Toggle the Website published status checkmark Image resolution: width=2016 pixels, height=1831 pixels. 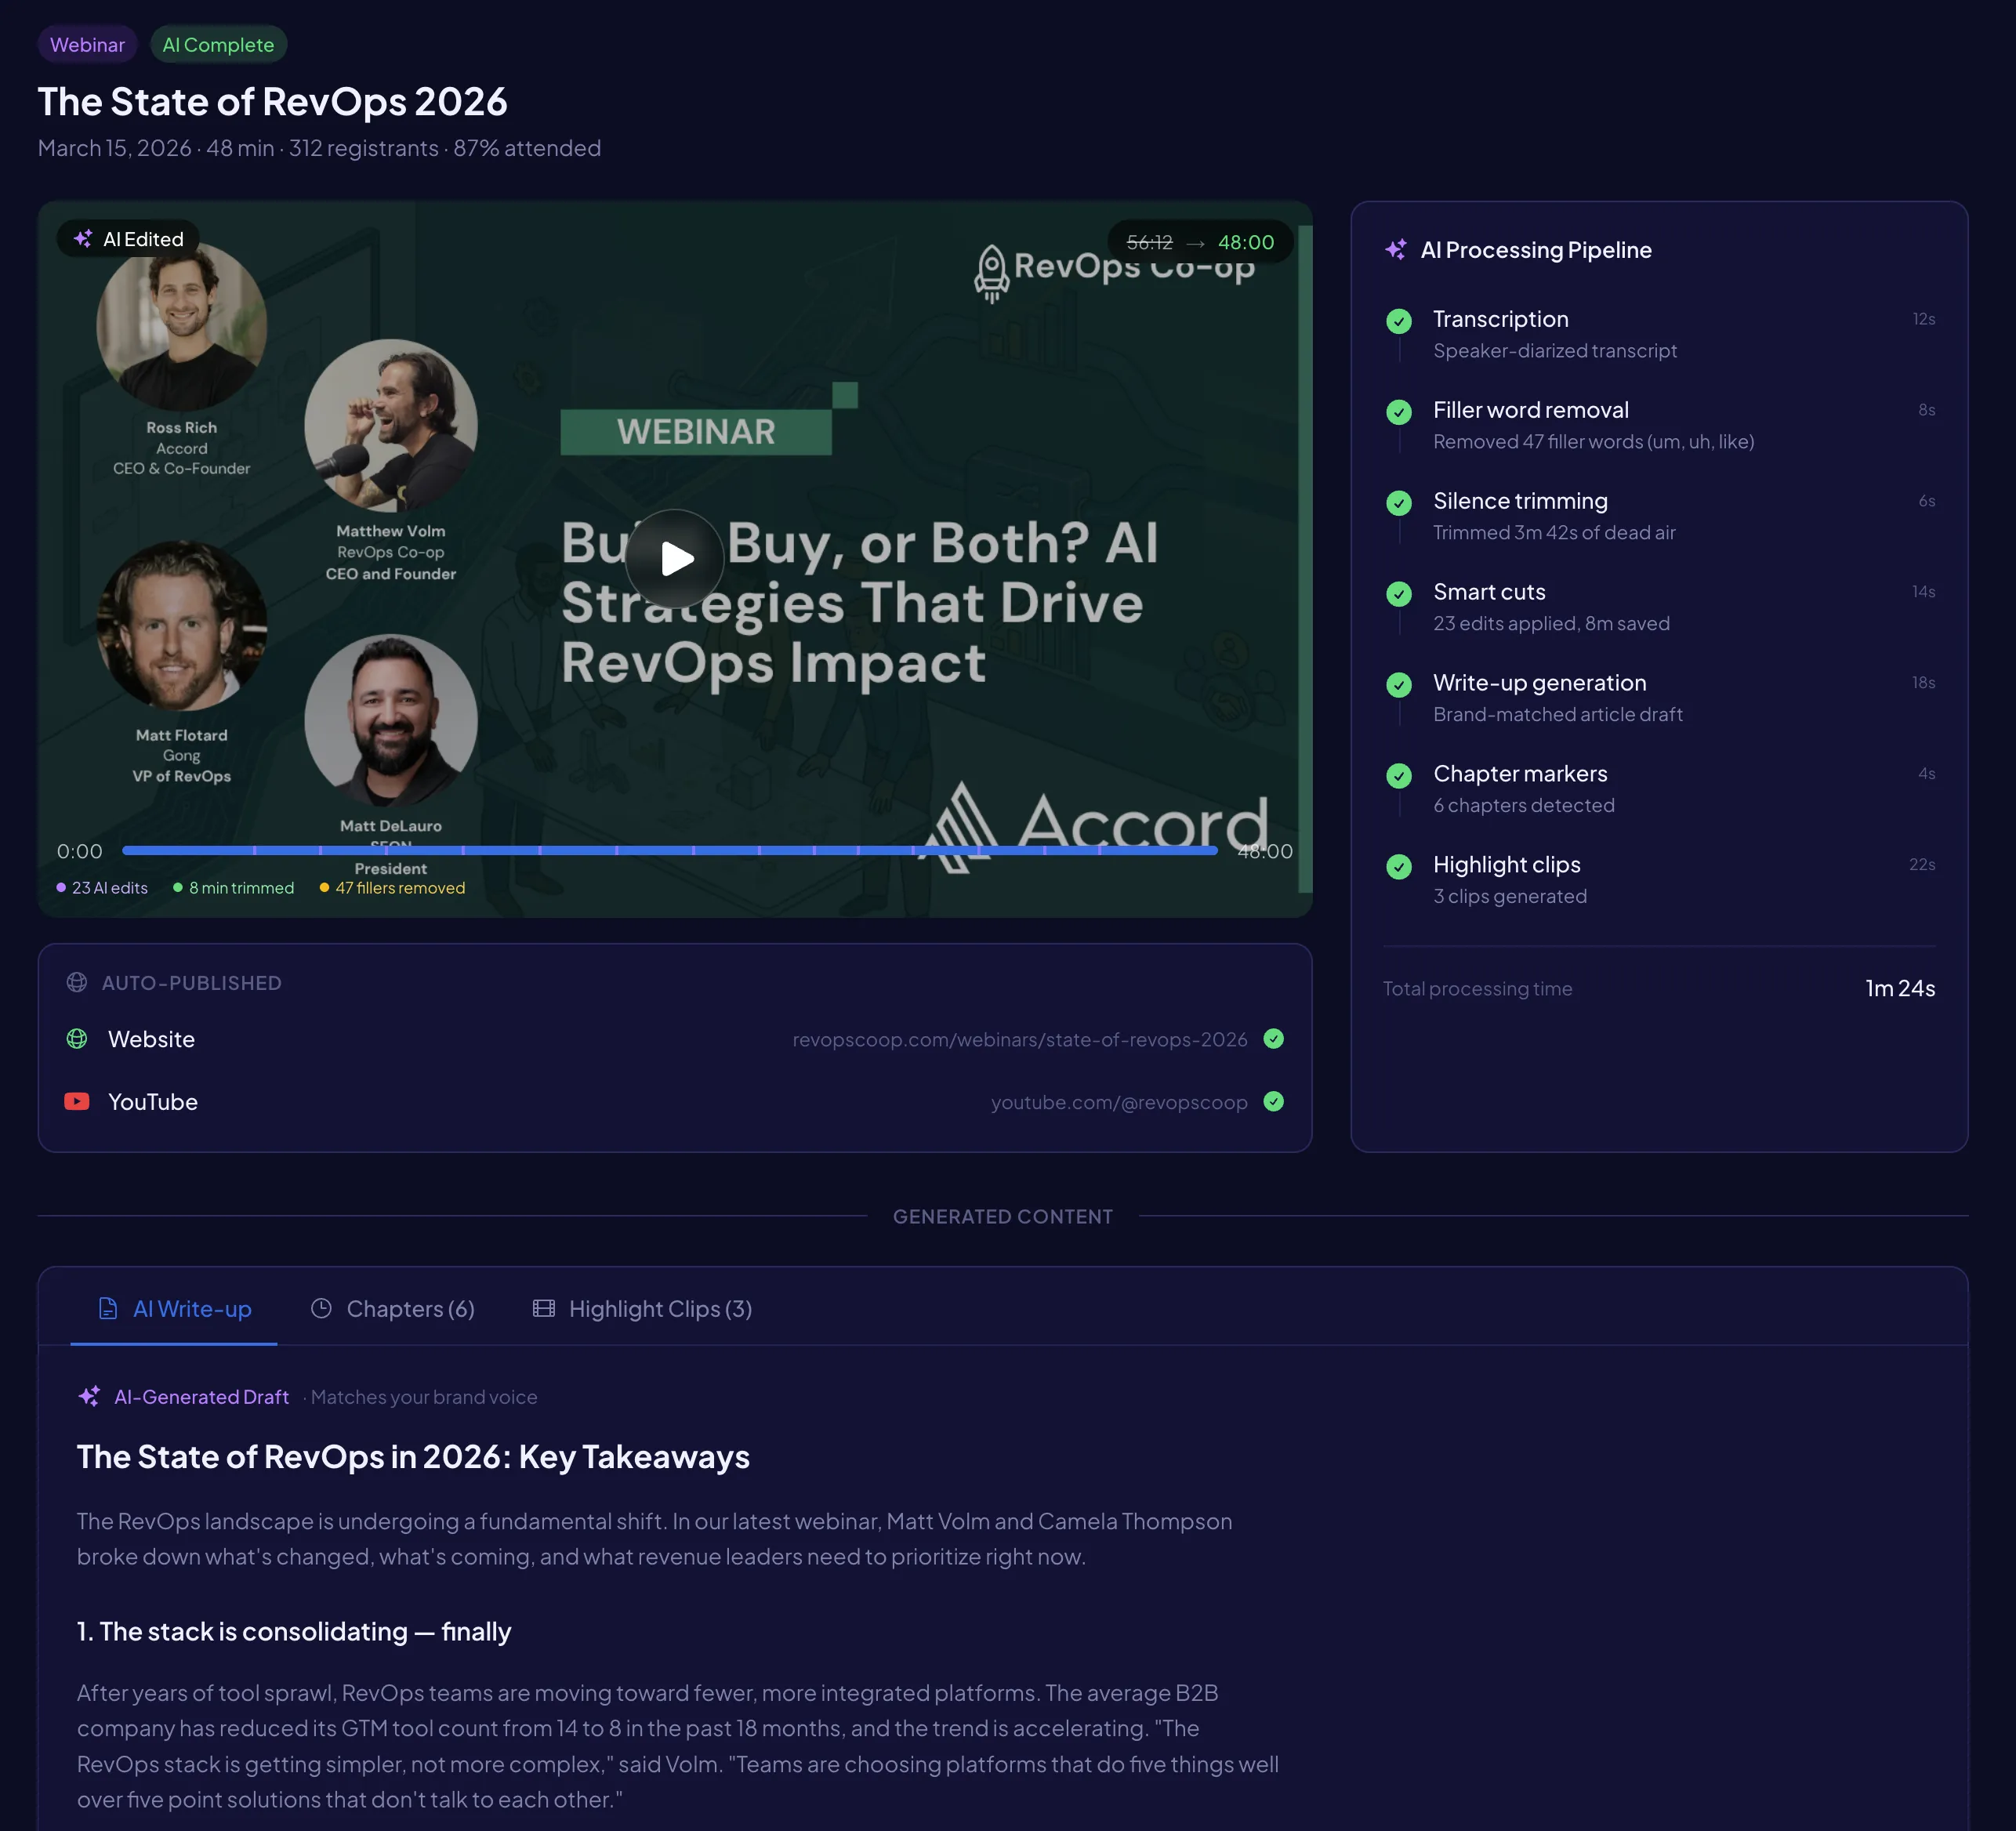[1274, 1039]
